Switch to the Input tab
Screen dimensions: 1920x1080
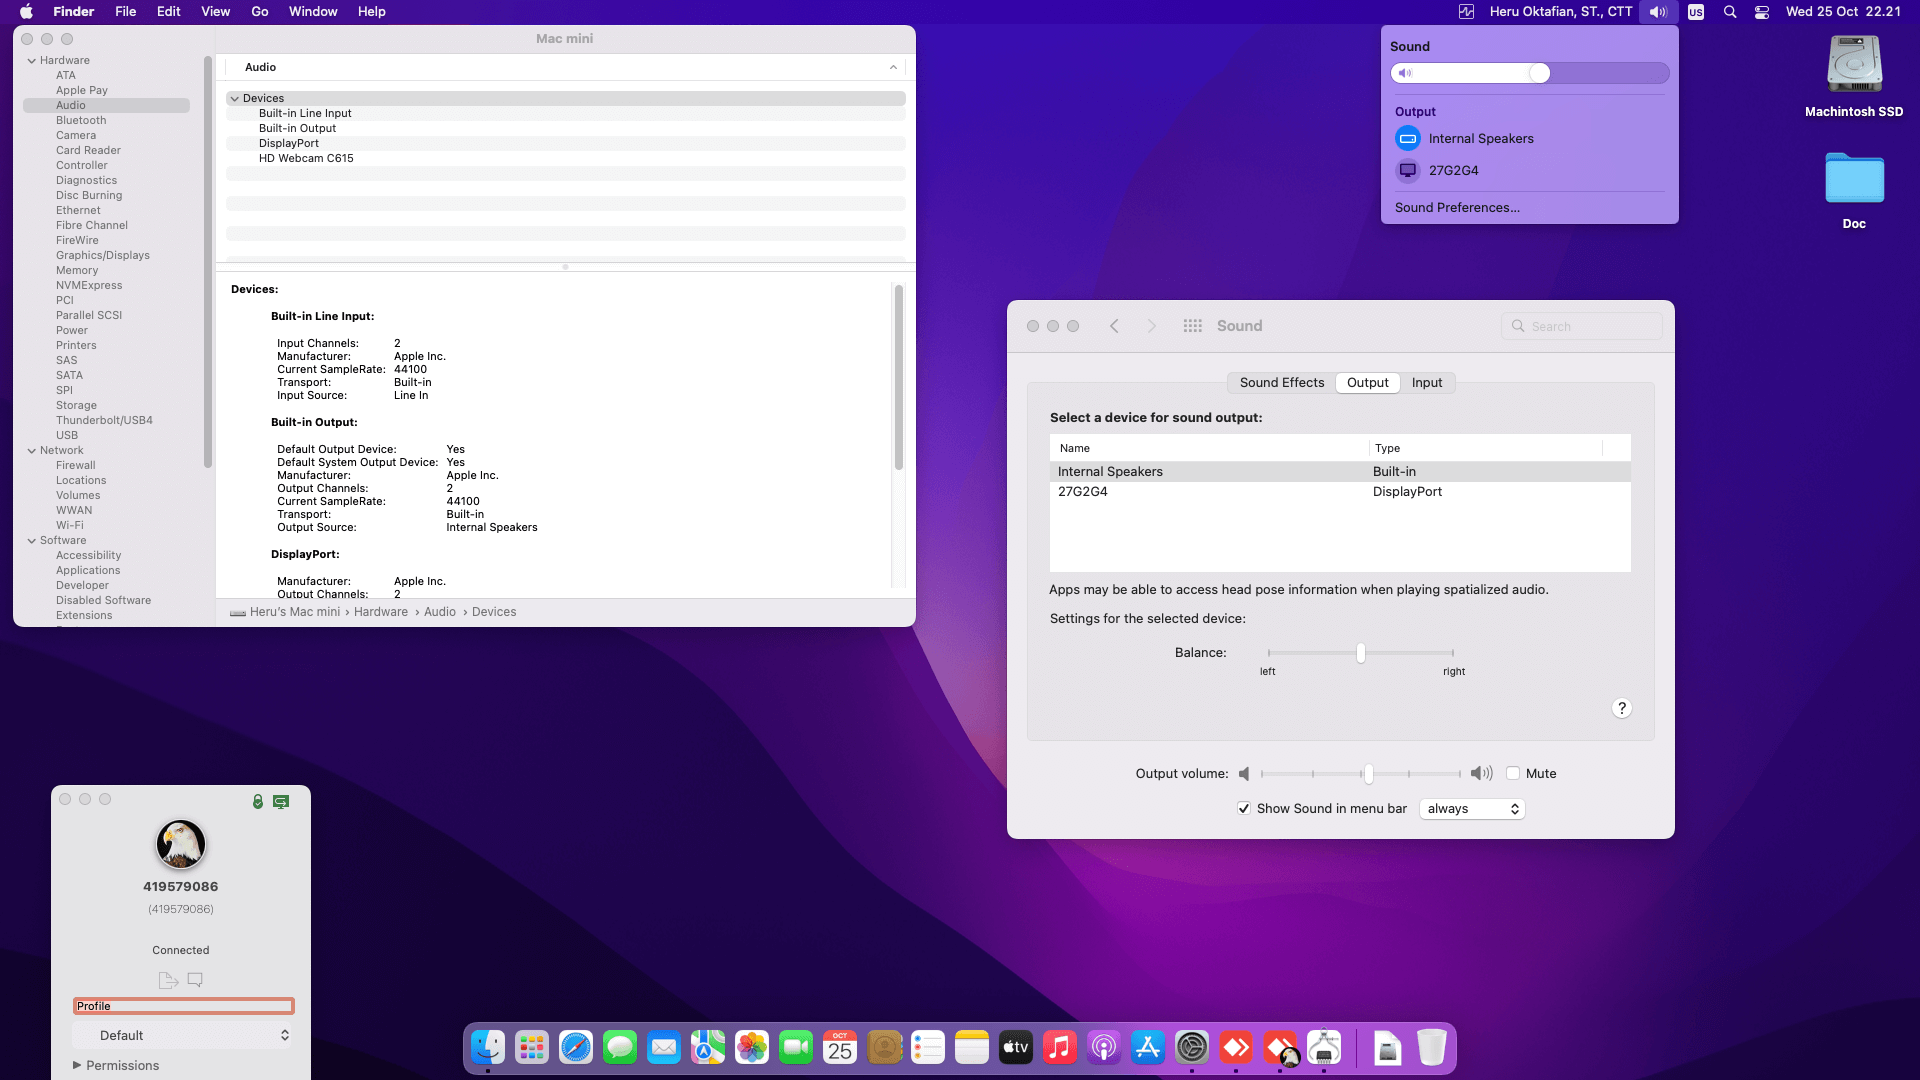click(1427, 382)
